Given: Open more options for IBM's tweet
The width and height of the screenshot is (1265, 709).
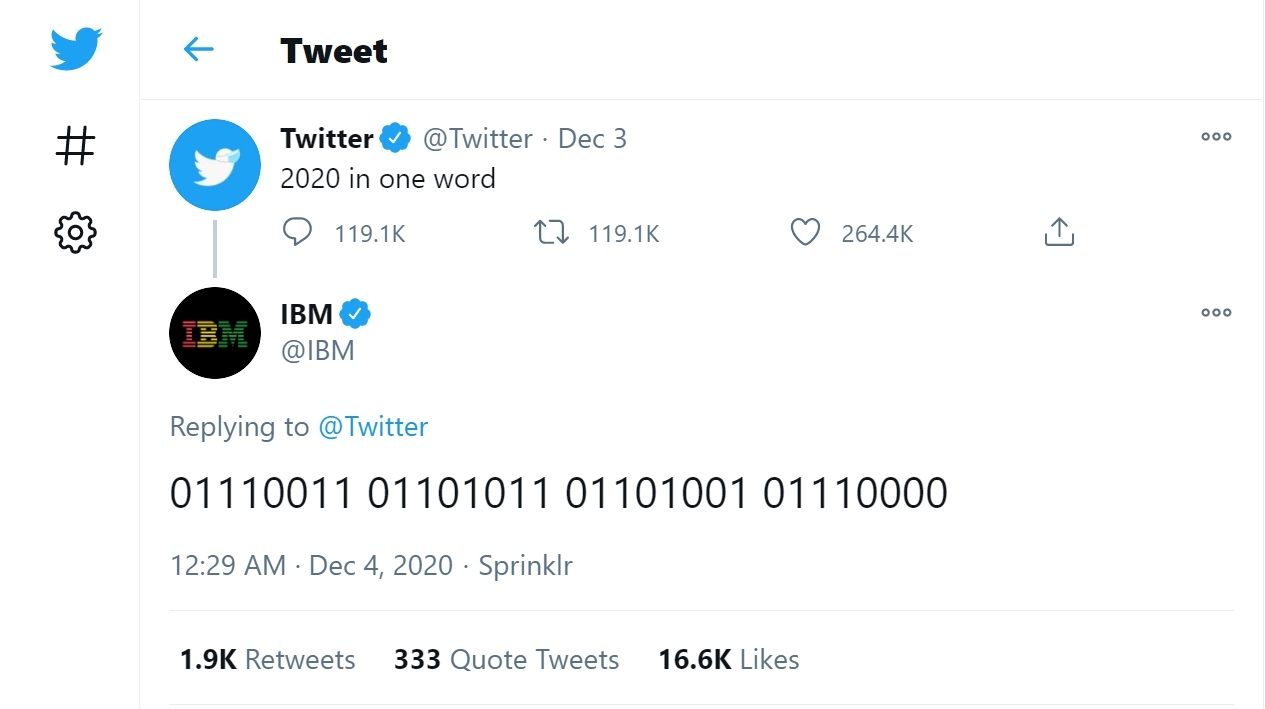Looking at the screenshot, I should 1216,313.
